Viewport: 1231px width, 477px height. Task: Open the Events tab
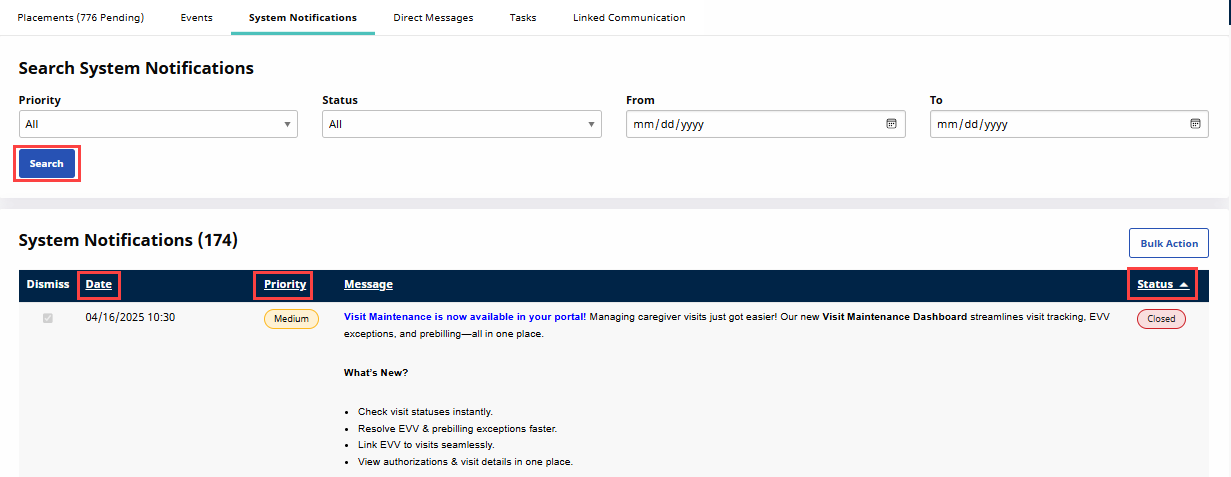coord(196,18)
